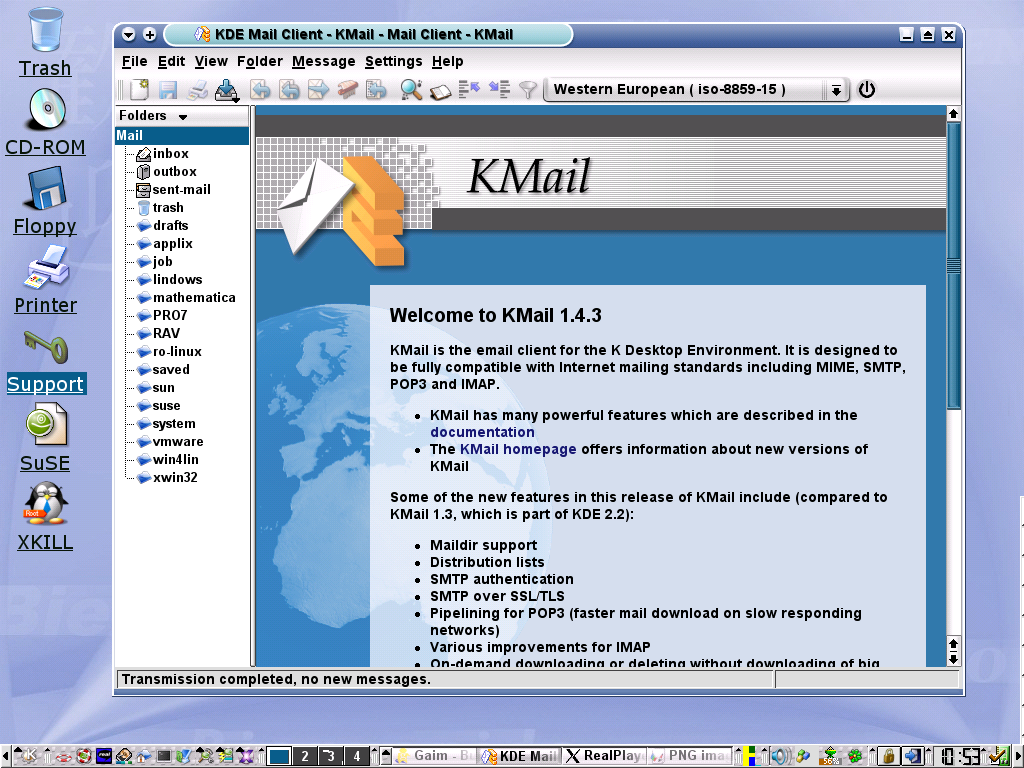Select the saved folder

pos(170,370)
